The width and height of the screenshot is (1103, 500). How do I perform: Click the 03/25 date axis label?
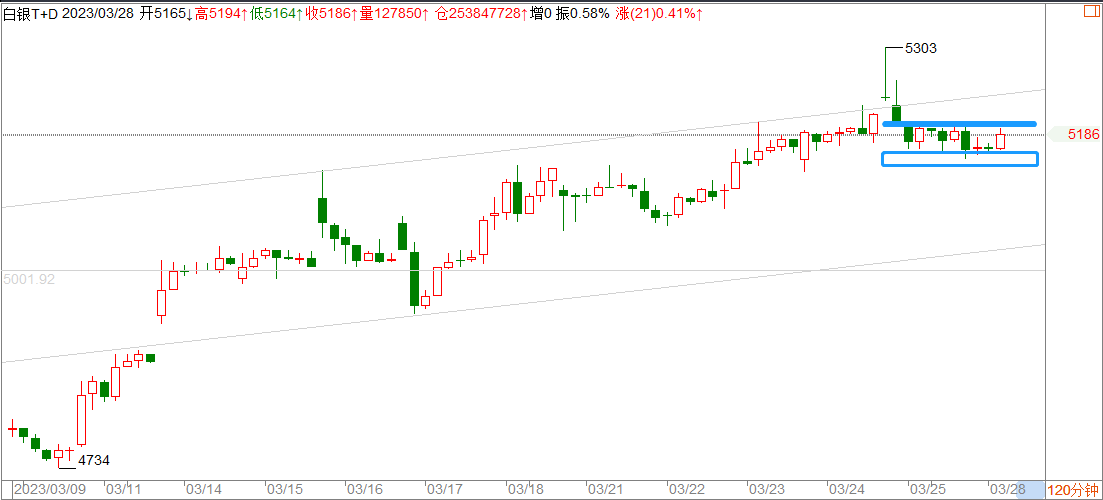[x=927, y=489]
